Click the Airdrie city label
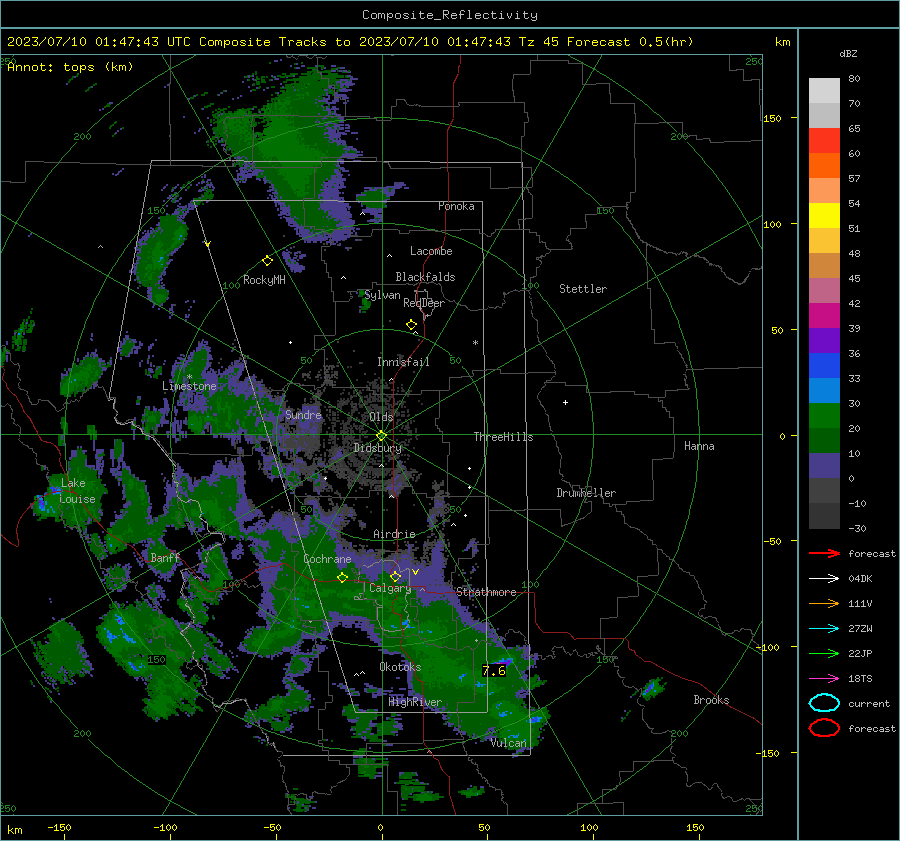The image size is (900, 841). point(394,534)
